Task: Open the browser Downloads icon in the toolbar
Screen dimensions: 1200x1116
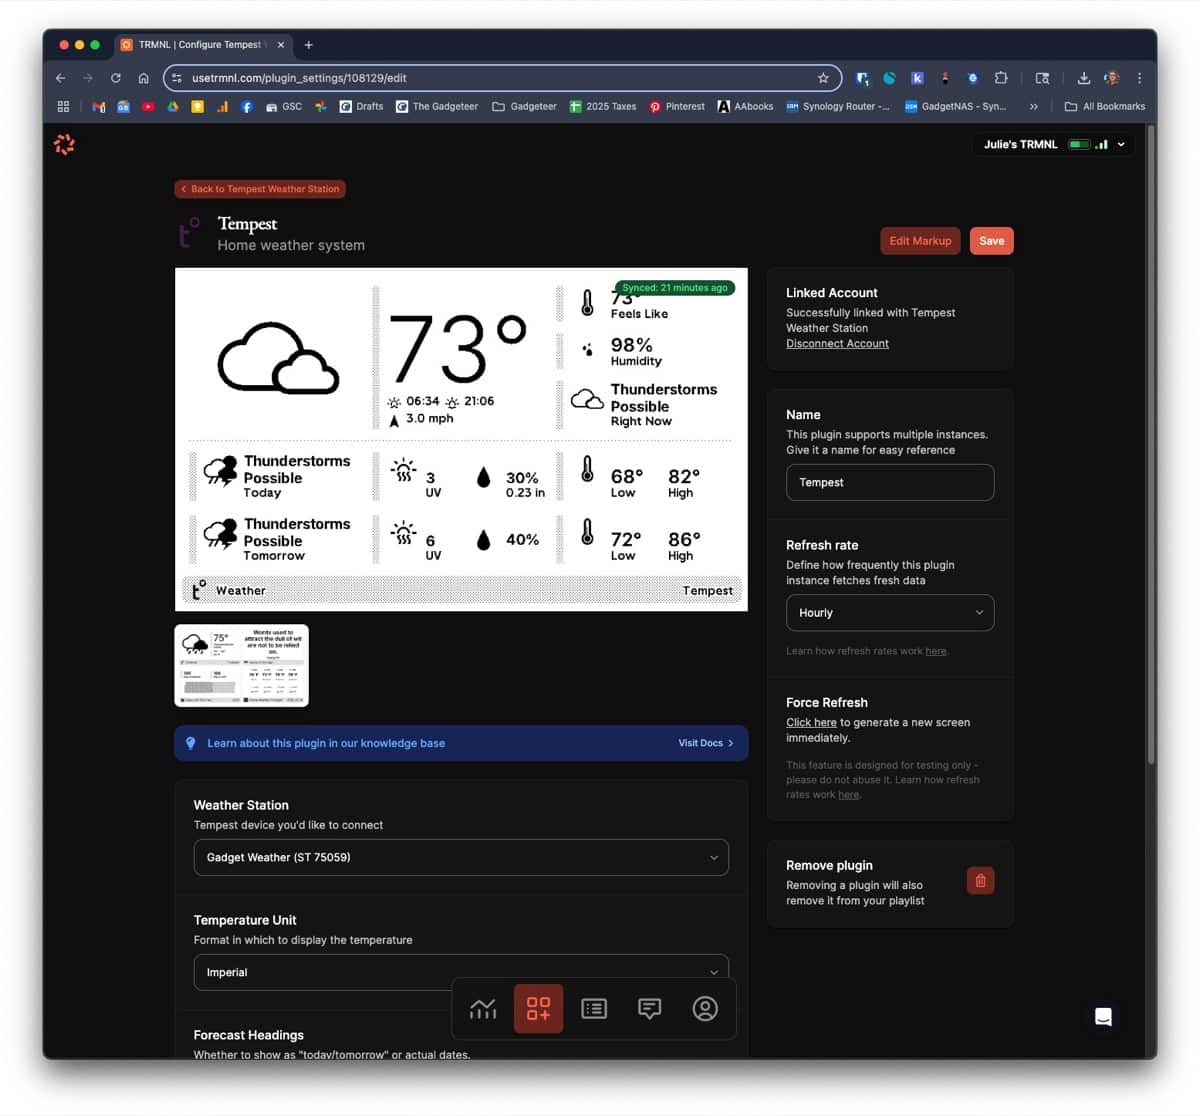Action: tap(1083, 77)
